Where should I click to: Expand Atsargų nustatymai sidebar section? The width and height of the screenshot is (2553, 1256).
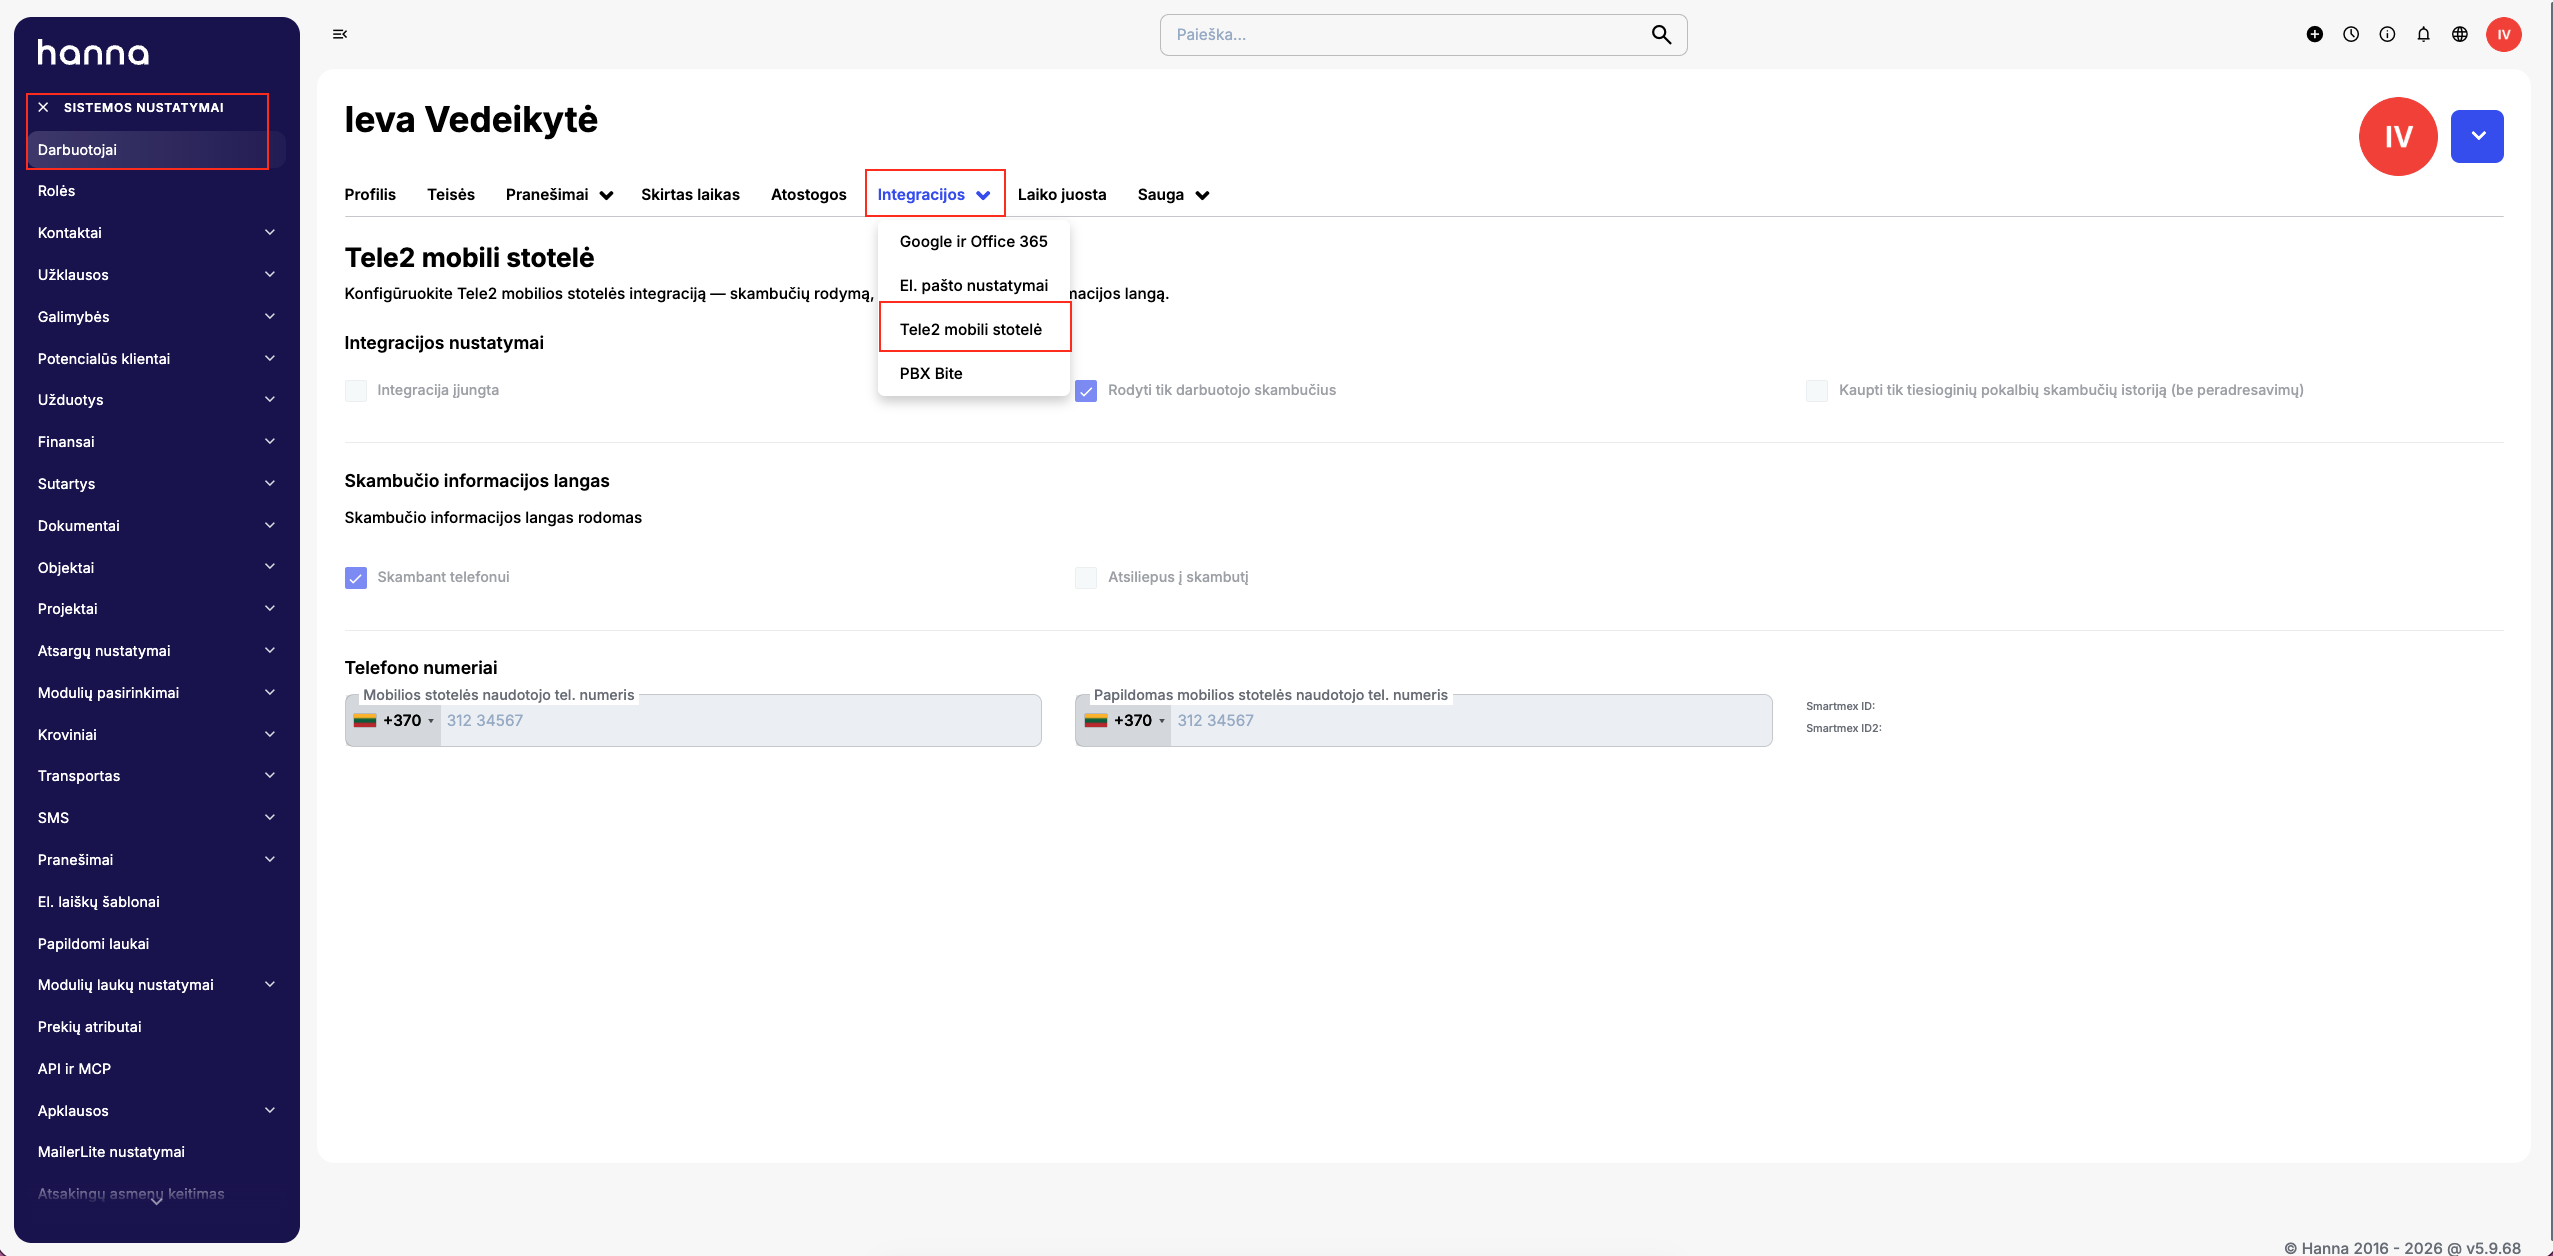(156, 651)
